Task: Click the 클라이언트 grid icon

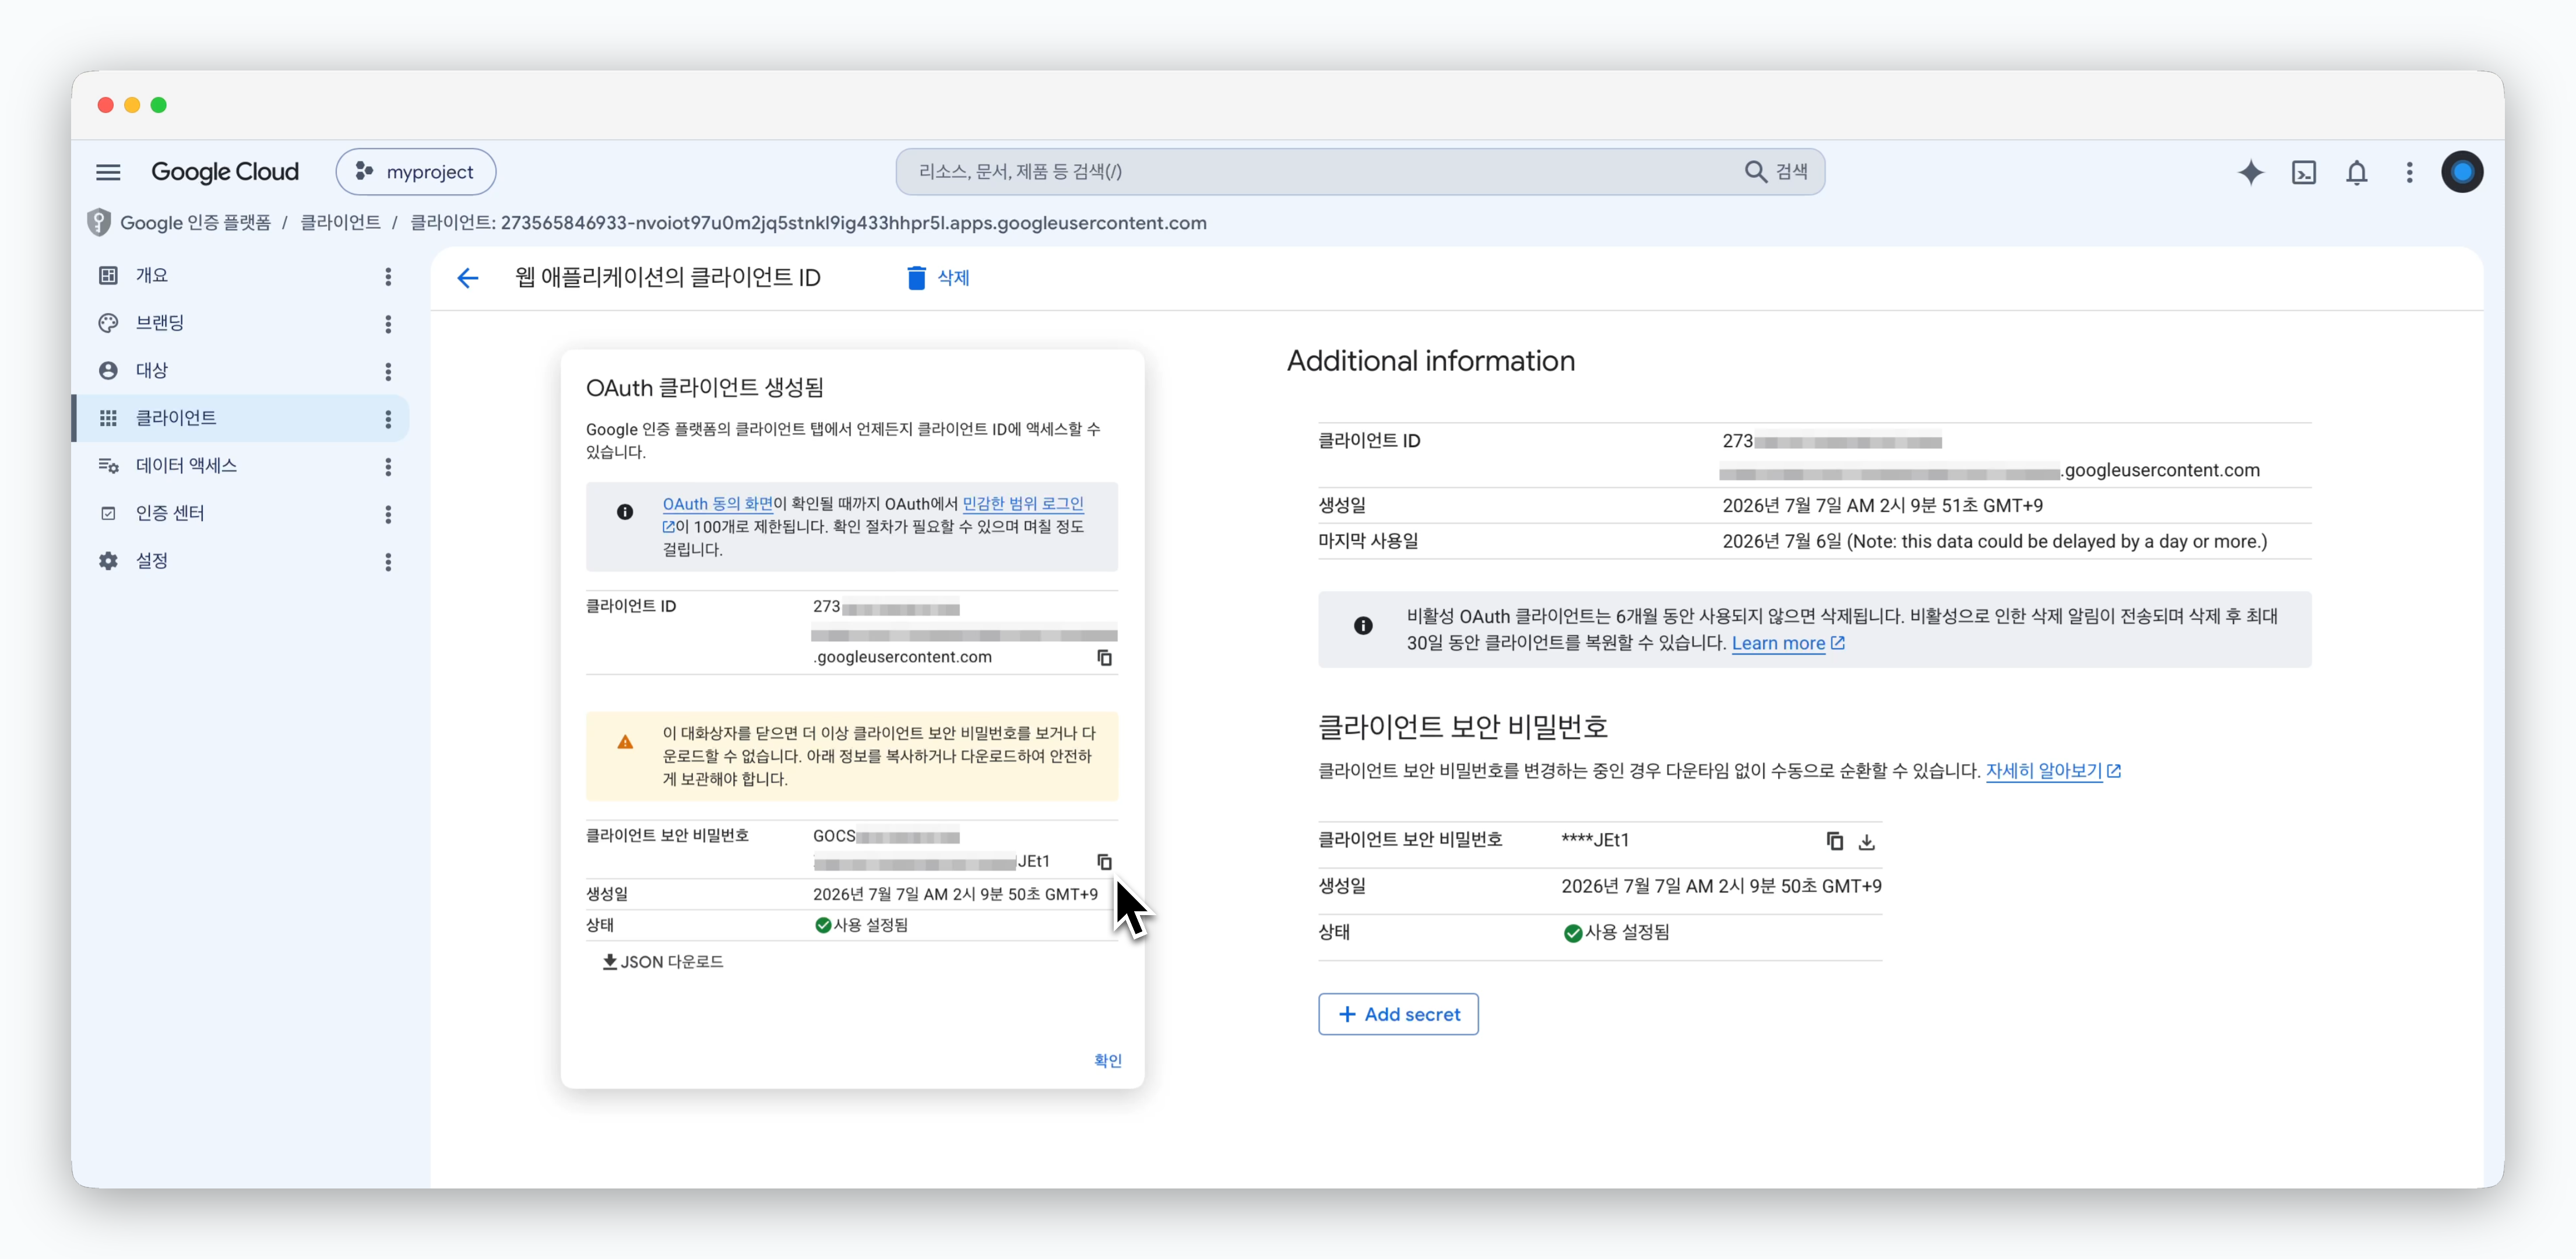Action: coord(108,418)
